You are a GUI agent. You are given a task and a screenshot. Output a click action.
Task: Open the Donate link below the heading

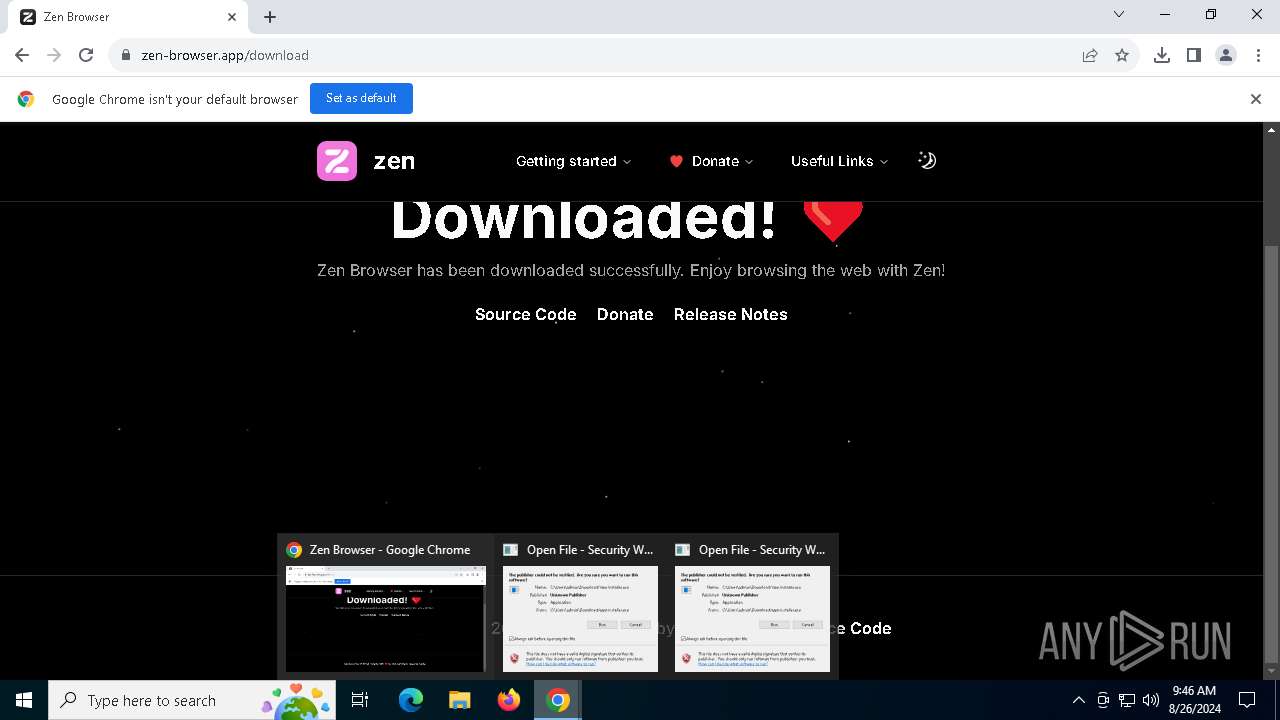coord(625,314)
